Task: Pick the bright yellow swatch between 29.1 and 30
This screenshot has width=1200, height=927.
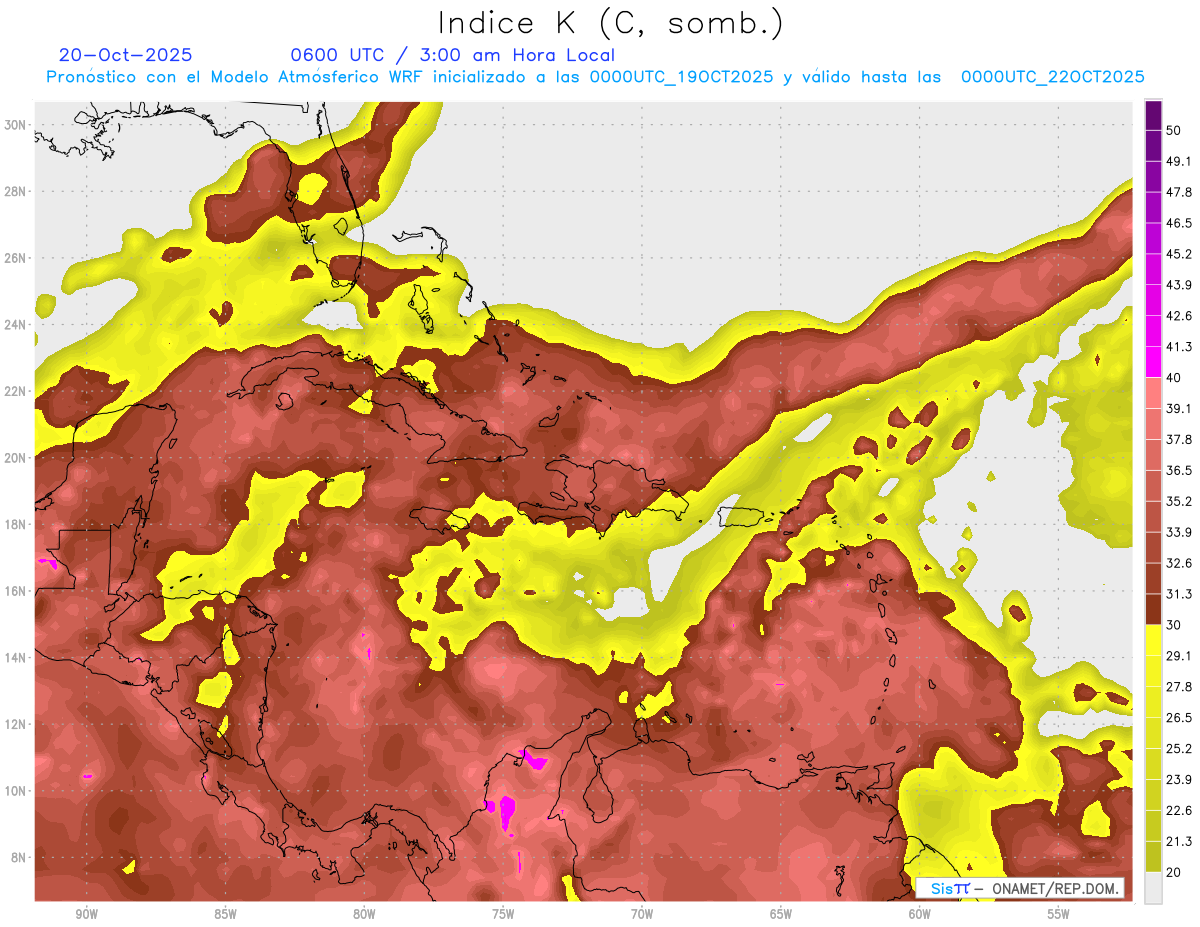Action: (x=1153, y=640)
